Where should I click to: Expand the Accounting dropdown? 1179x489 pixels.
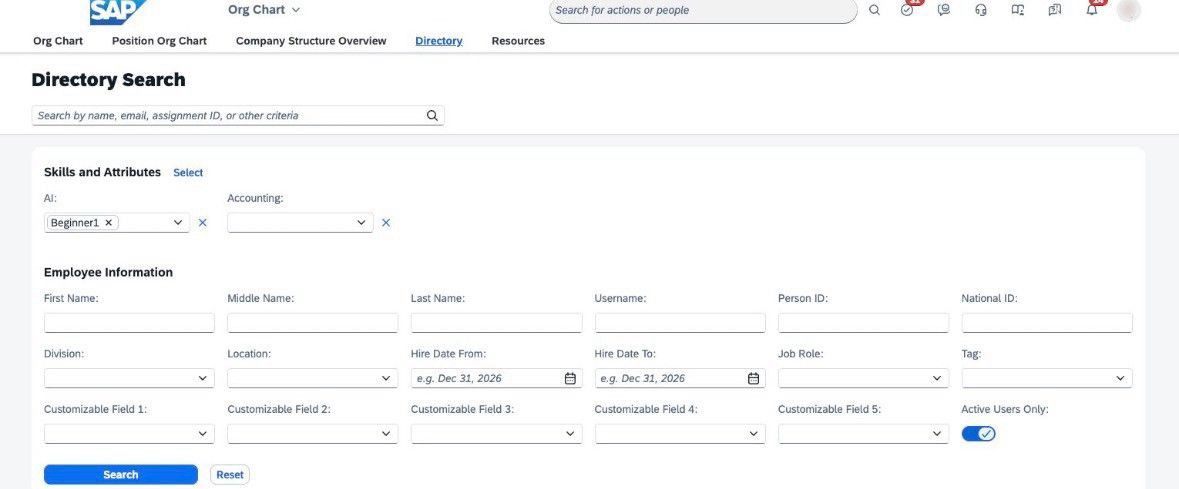click(361, 223)
